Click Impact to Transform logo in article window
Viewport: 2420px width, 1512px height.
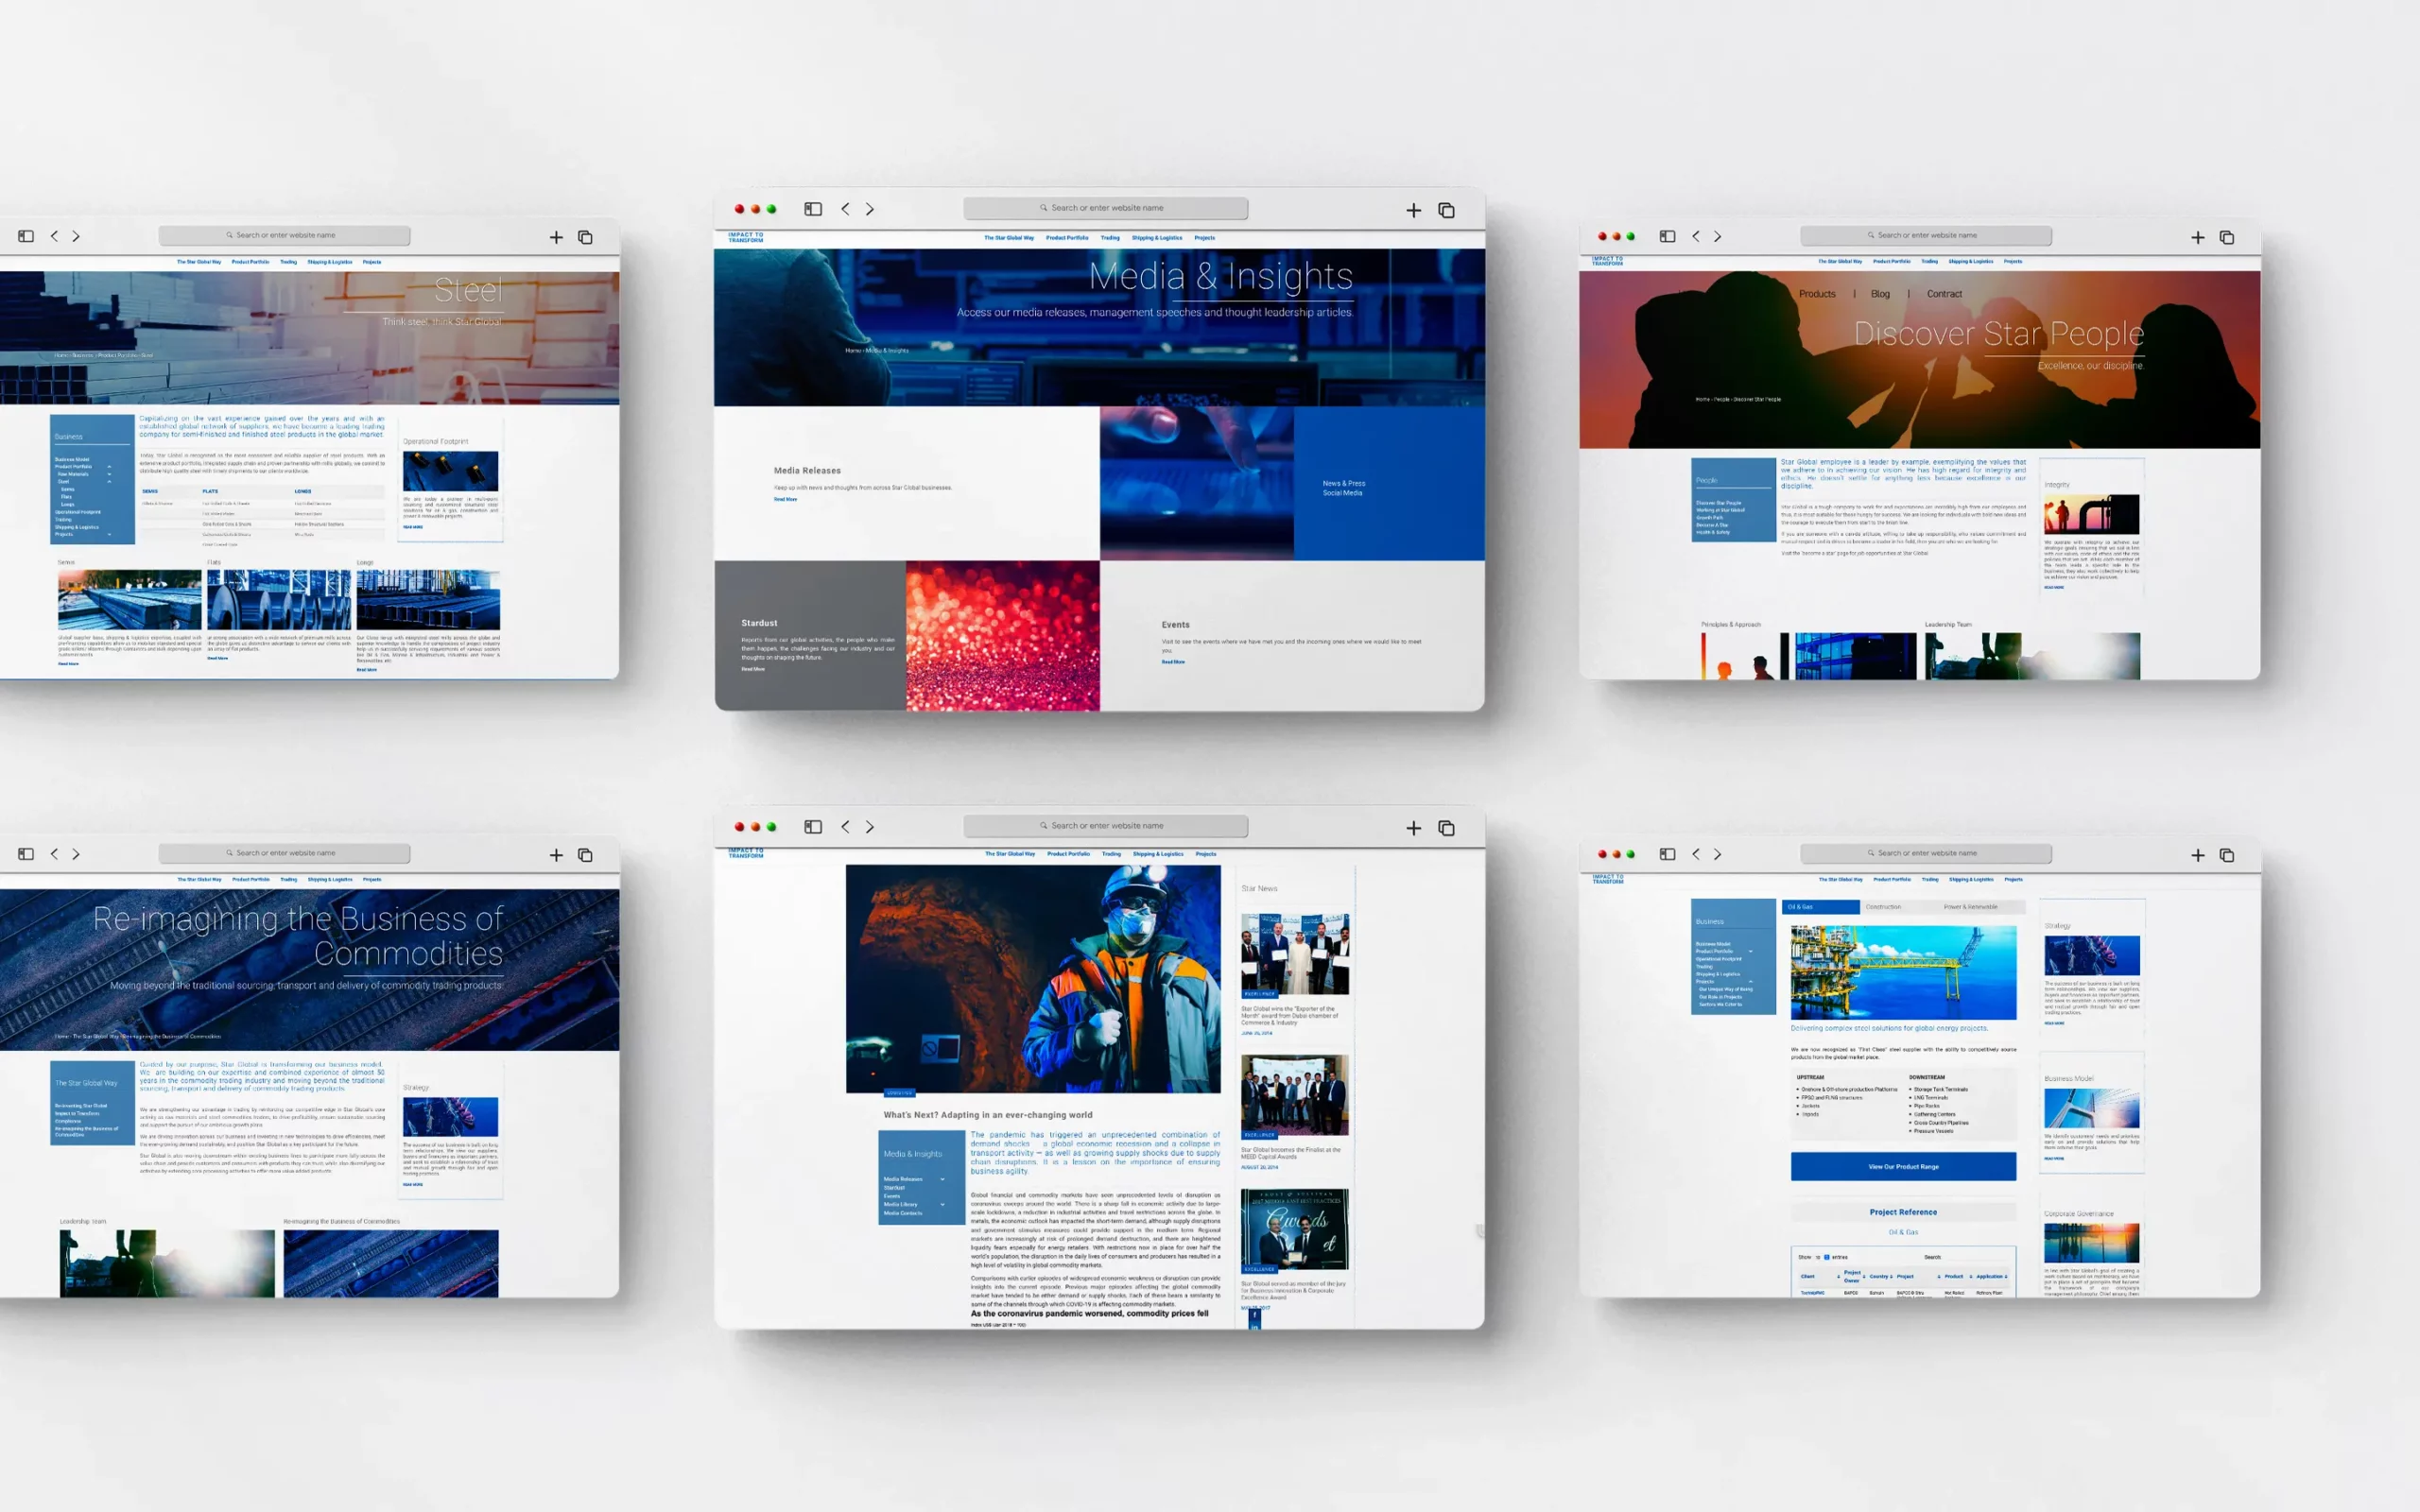745,854
